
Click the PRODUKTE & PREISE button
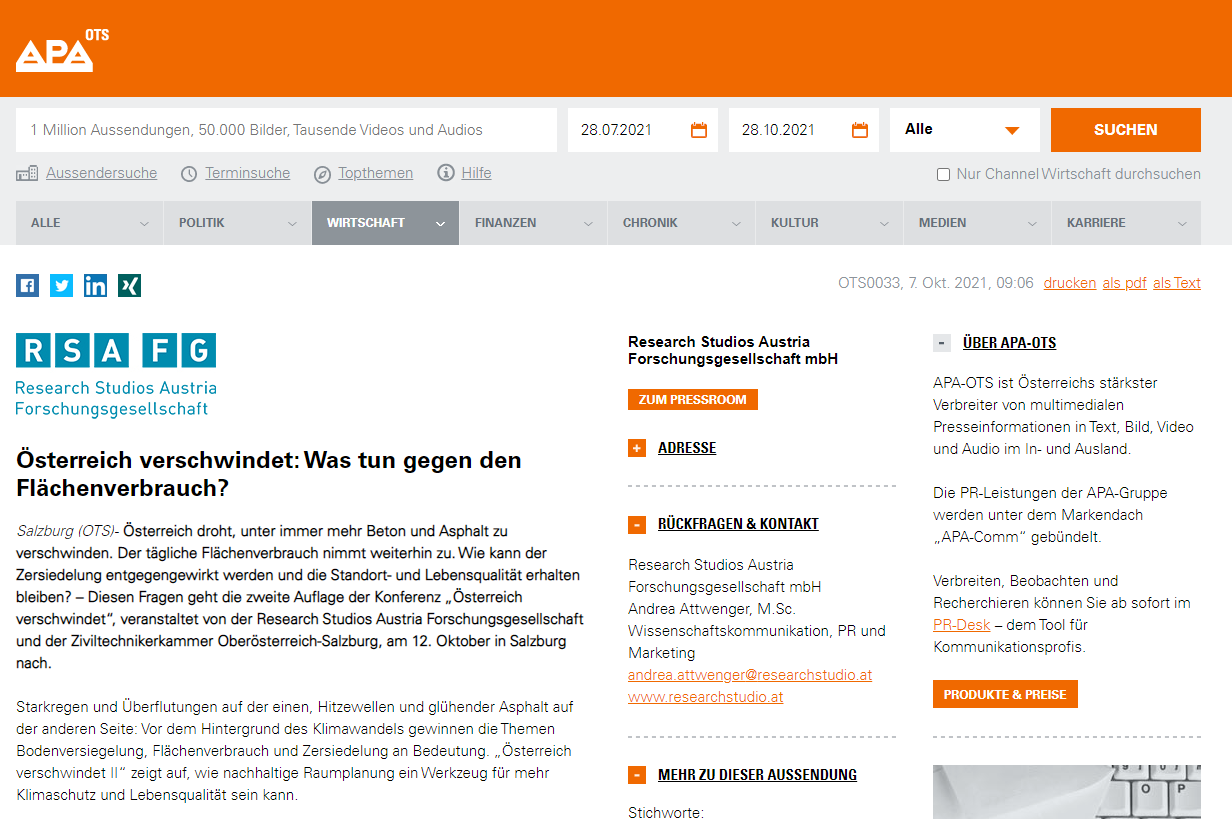(x=1005, y=694)
